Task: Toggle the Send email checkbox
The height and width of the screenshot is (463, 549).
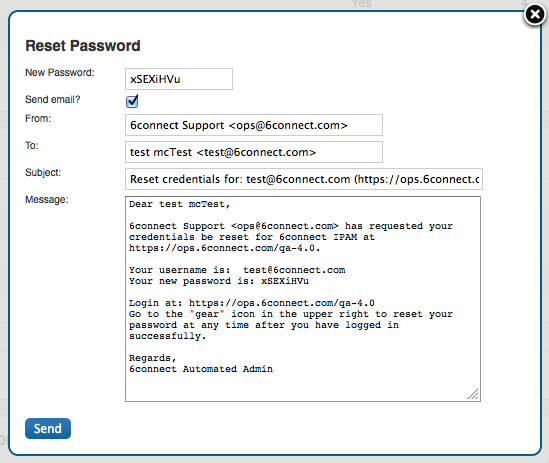Action: click(132, 101)
